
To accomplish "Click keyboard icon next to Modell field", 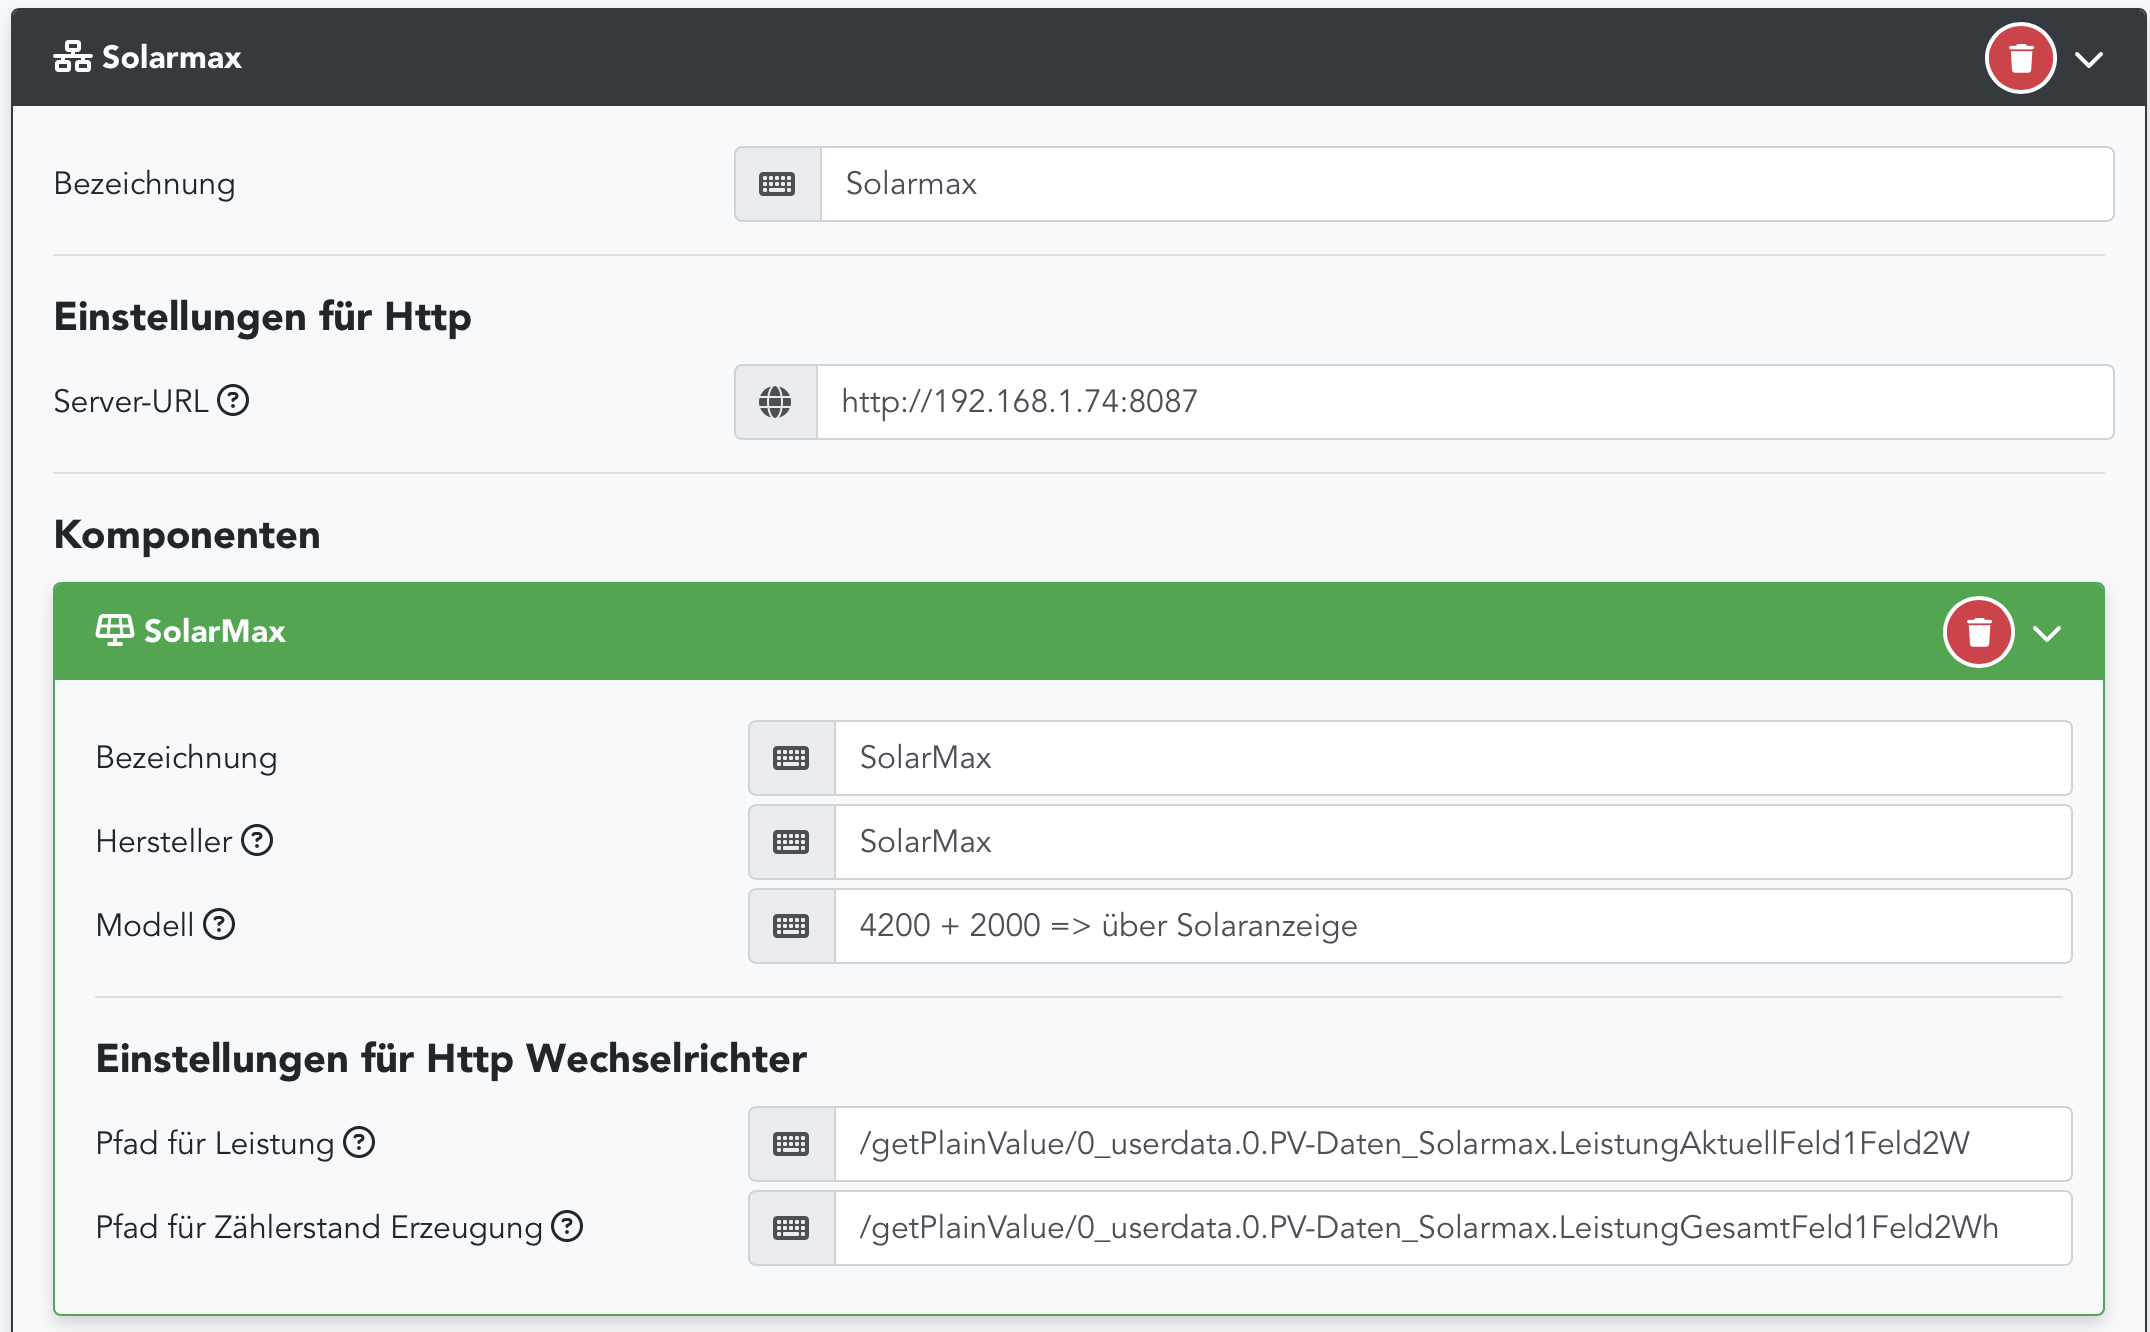I will point(791,926).
